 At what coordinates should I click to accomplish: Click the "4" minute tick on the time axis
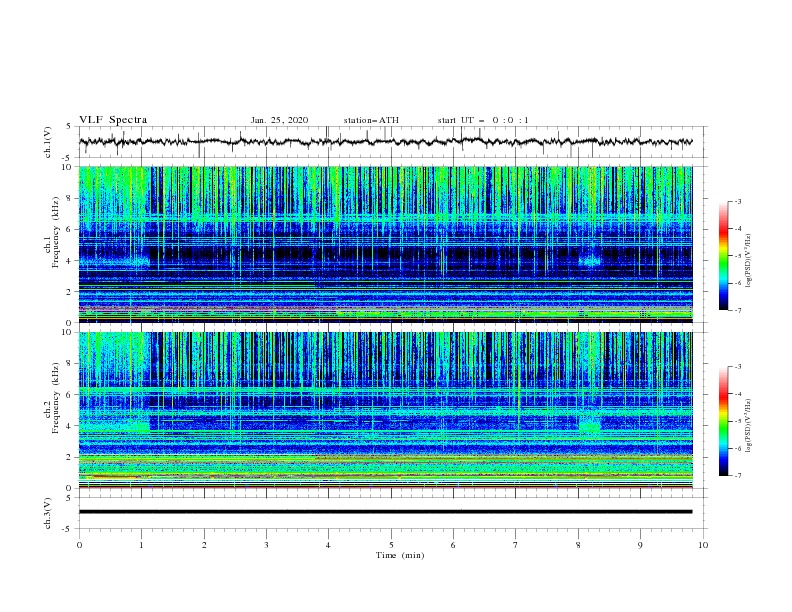point(328,545)
